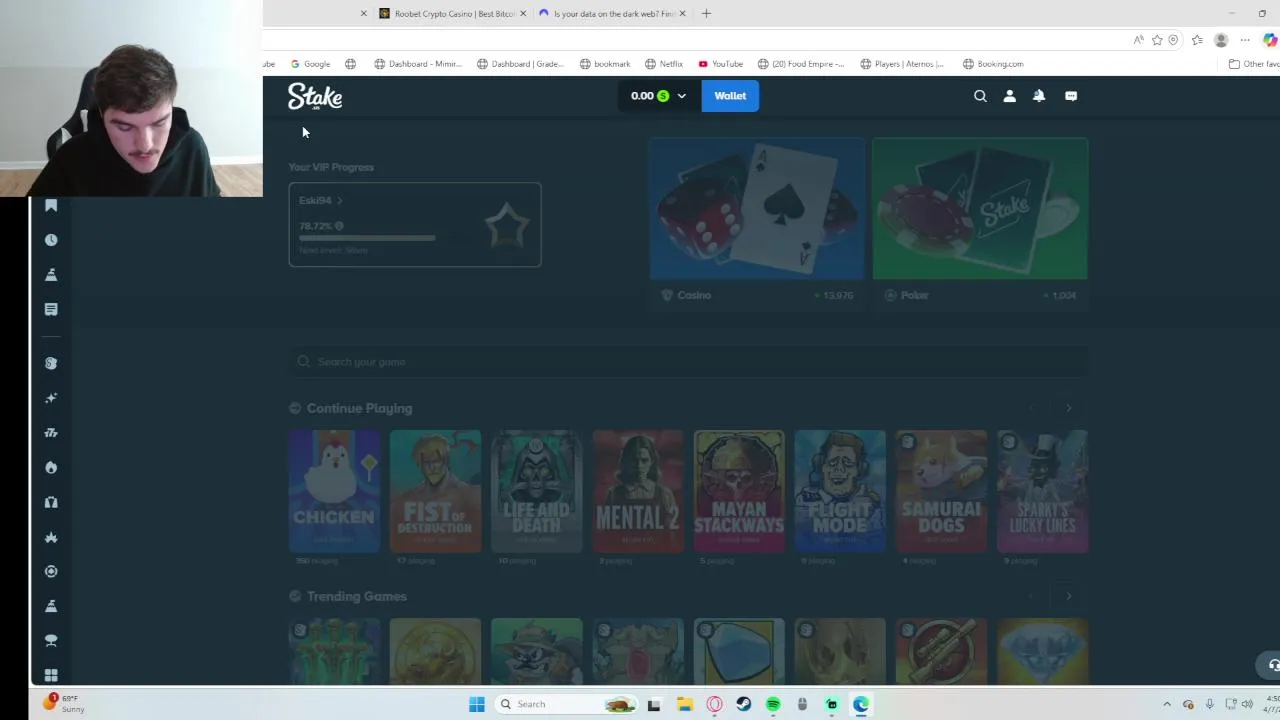Open the leaf-shaped sidebar icon
The height and width of the screenshot is (720, 1280).
51,537
